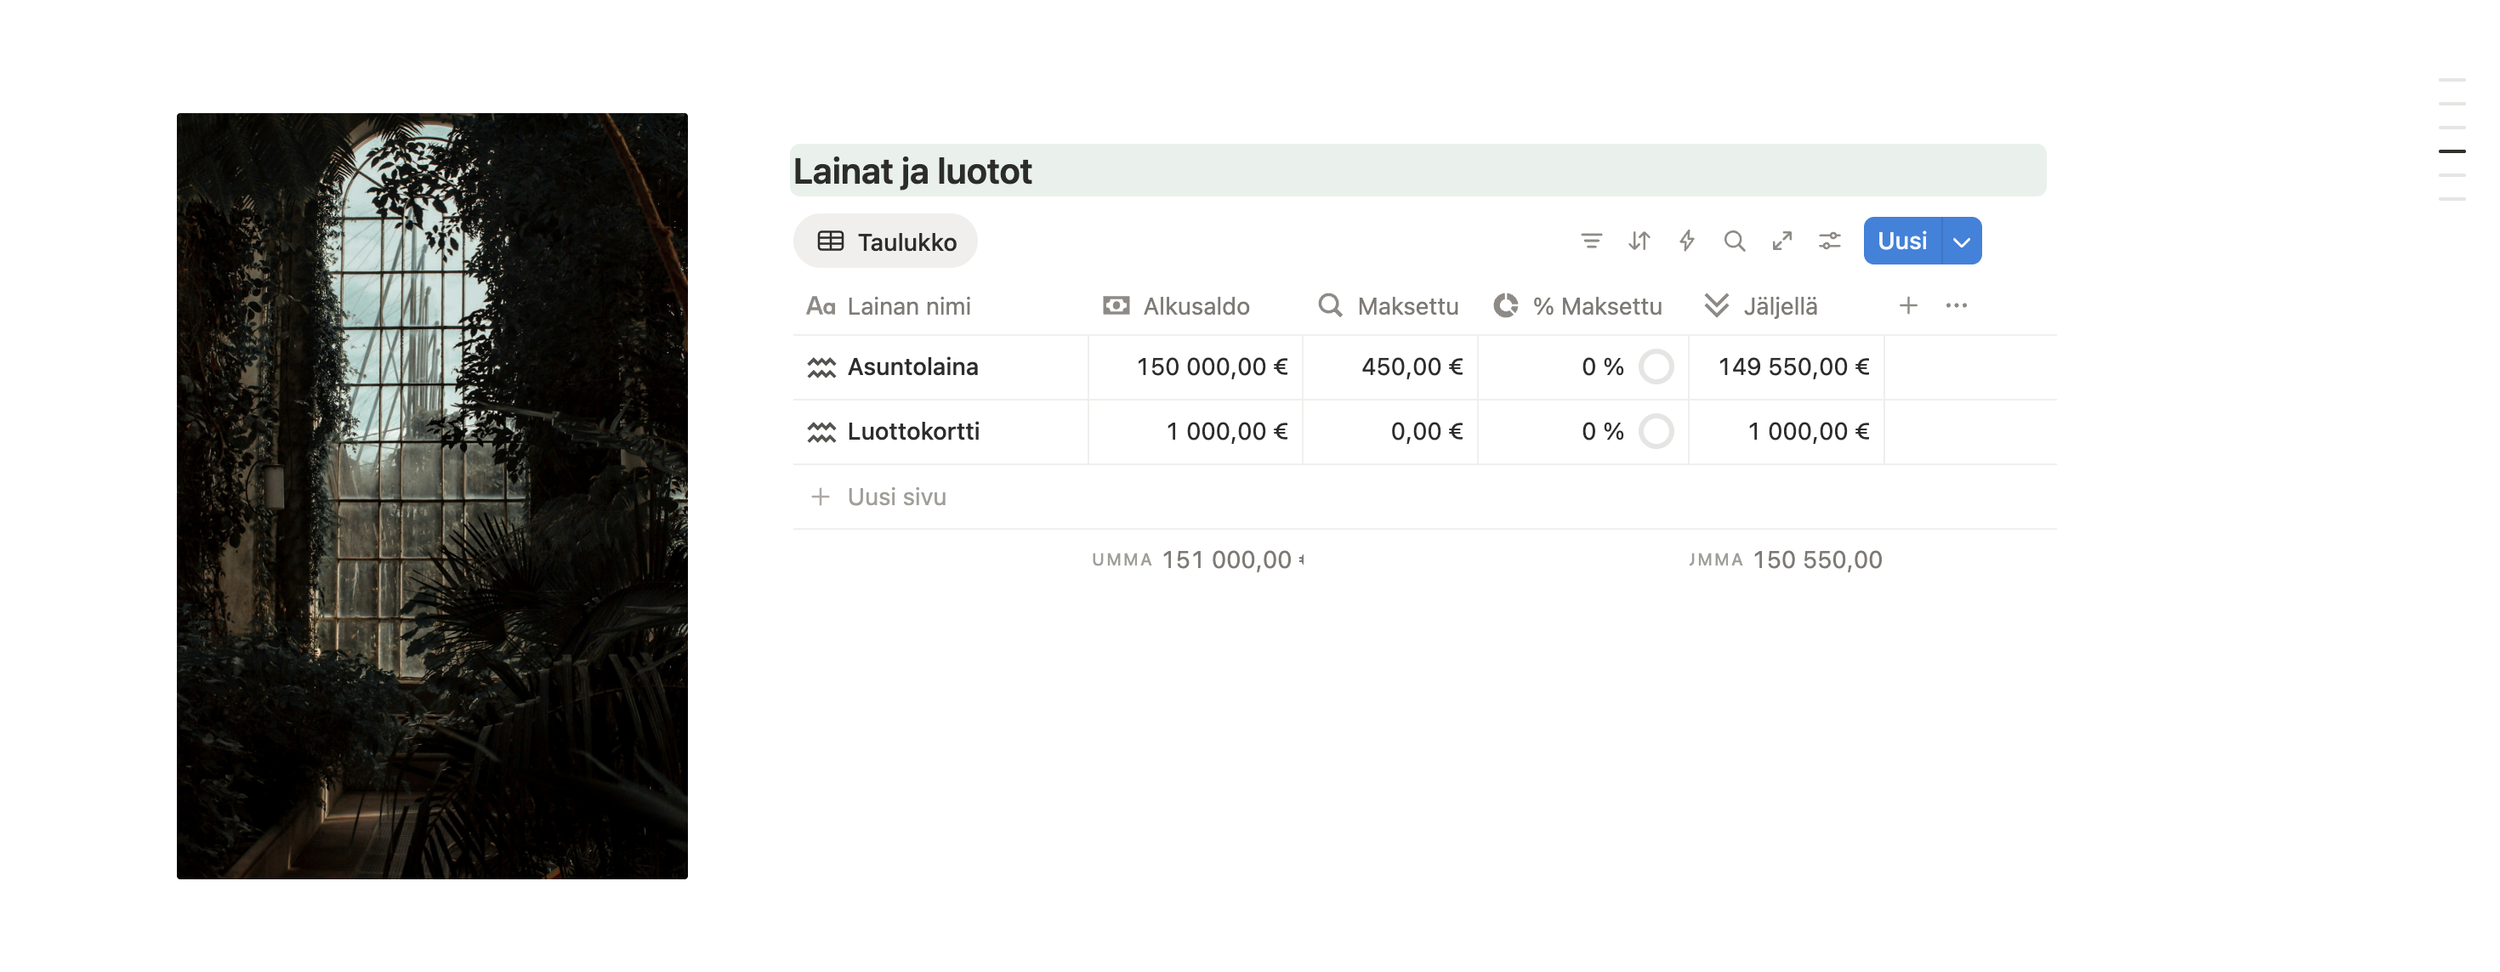This screenshot has width=2500, height=972.
Task: Open table search with the magnifier icon
Action: [1735, 240]
